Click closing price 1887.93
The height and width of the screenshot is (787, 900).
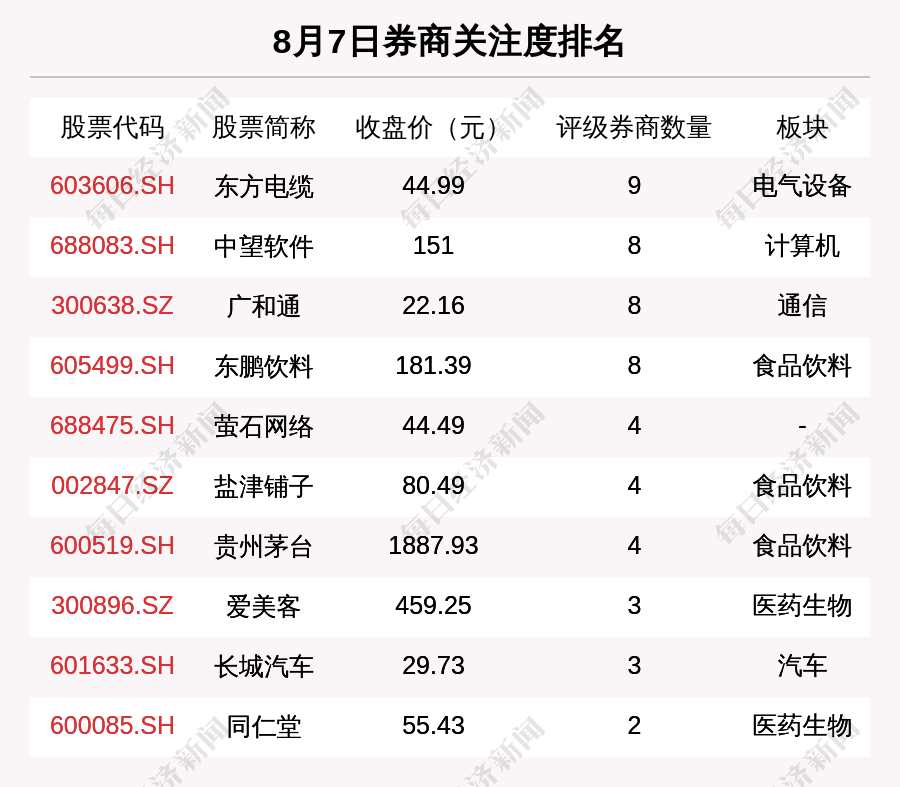pyautogui.click(x=433, y=545)
